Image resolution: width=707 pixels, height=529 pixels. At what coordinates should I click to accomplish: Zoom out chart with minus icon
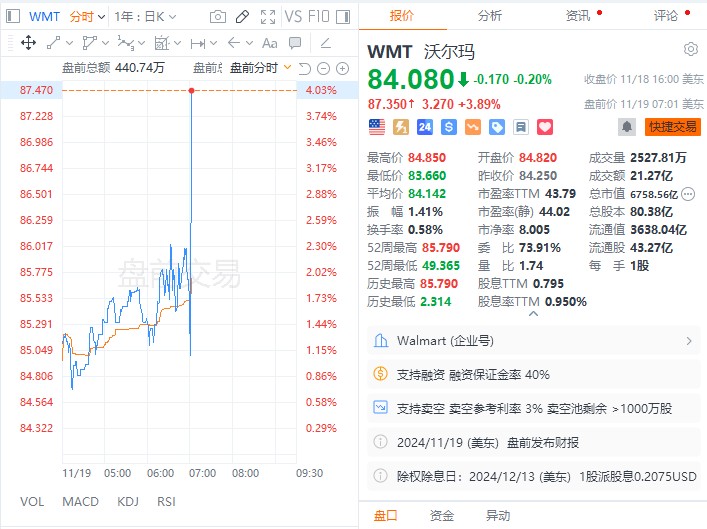coord(323,69)
